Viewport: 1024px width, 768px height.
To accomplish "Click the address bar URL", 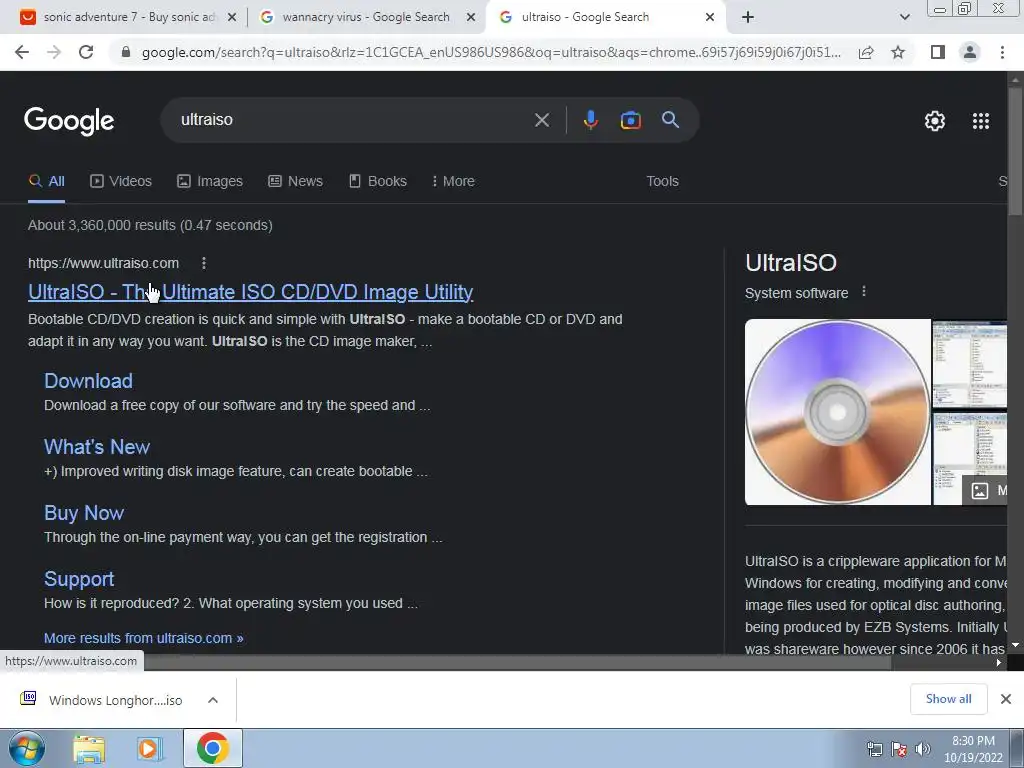I will (x=491, y=52).
